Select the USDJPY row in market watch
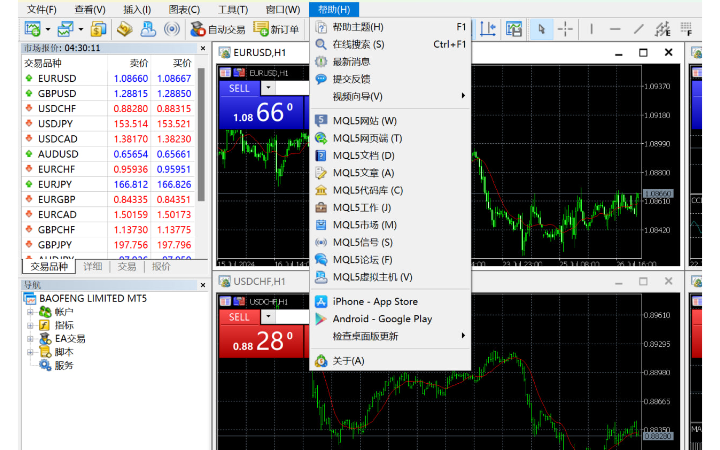This screenshot has height=450, width=720. point(109,124)
